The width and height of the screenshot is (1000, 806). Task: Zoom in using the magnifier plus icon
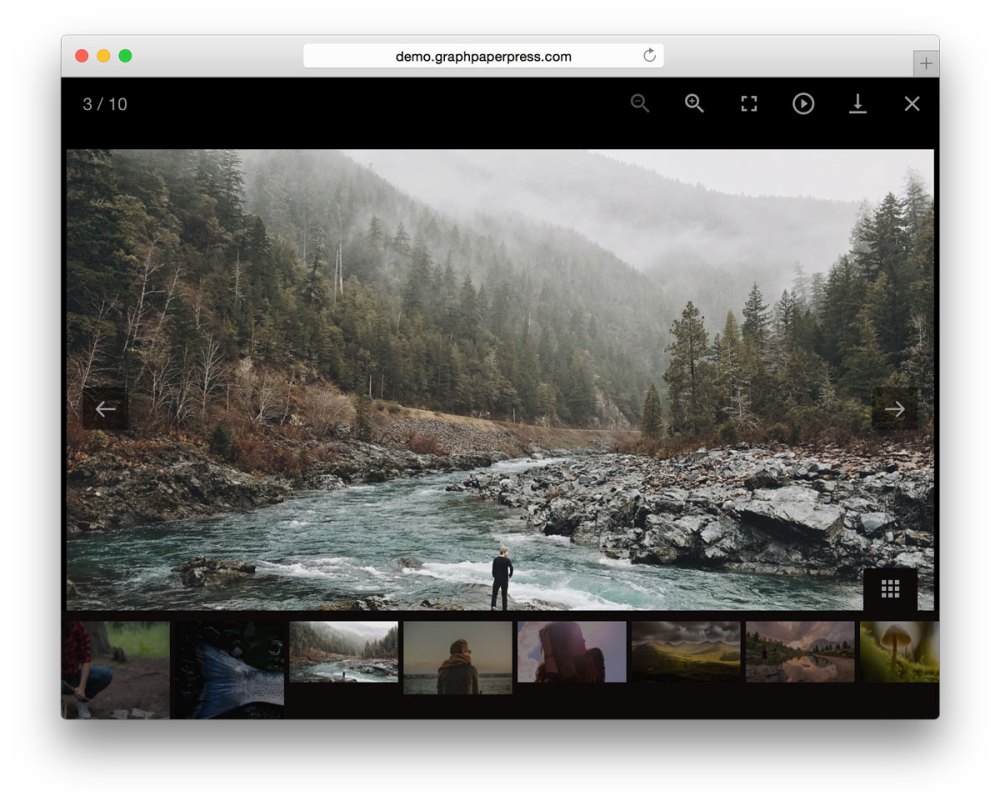pos(694,104)
